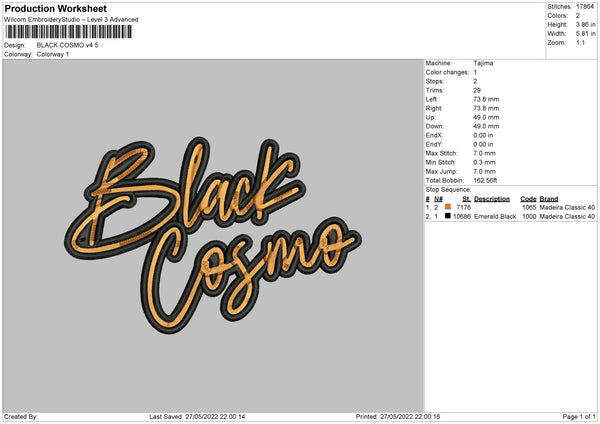Click stitch count 7176 in row one

[x=463, y=207]
